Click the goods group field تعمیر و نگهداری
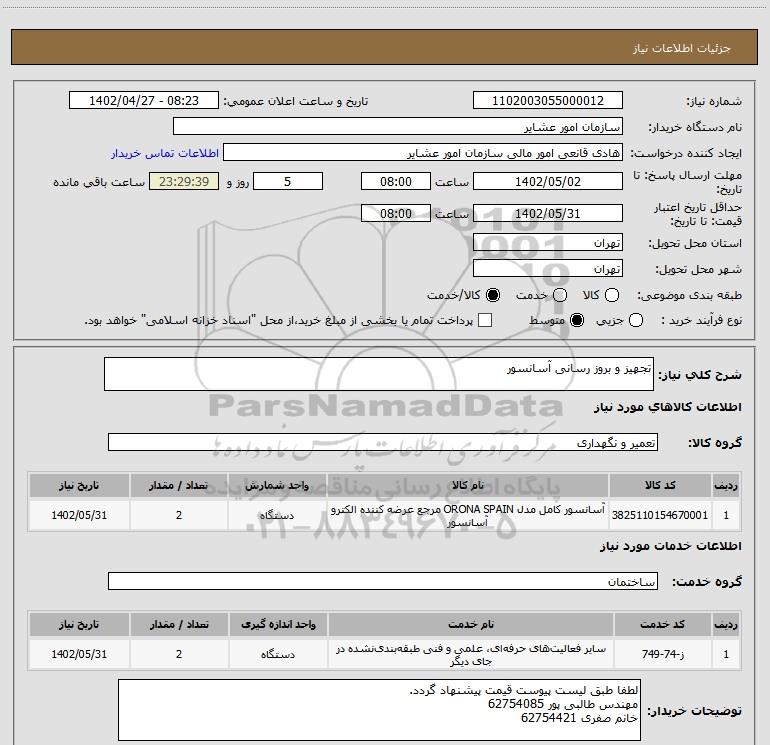Image resolution: width=770 pixels, height=745 pixels. (x=383, y=442)
